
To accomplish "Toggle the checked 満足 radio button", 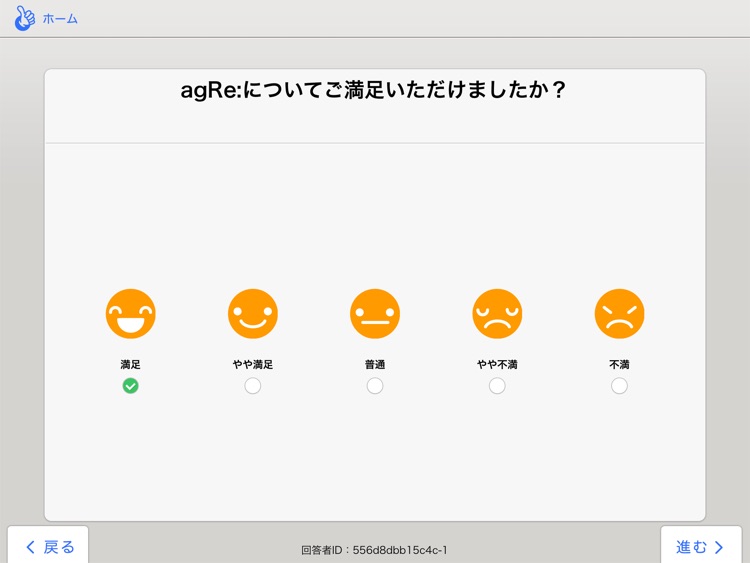I will (131, 386).
